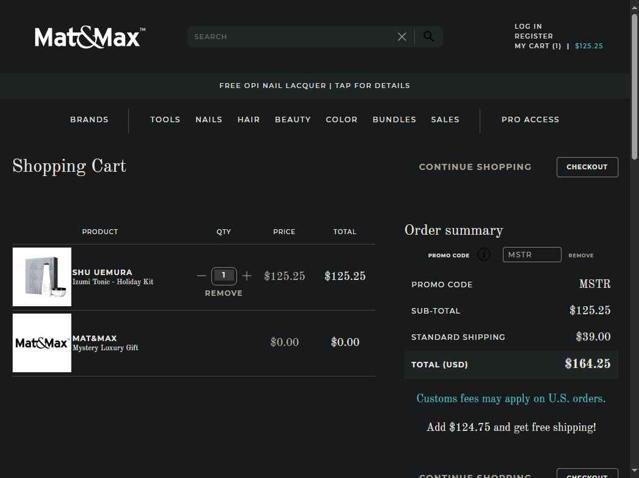639x478 pixels.
Task: Remove the applied promo code
Action: pyautogui.click(x=581, y=256)
